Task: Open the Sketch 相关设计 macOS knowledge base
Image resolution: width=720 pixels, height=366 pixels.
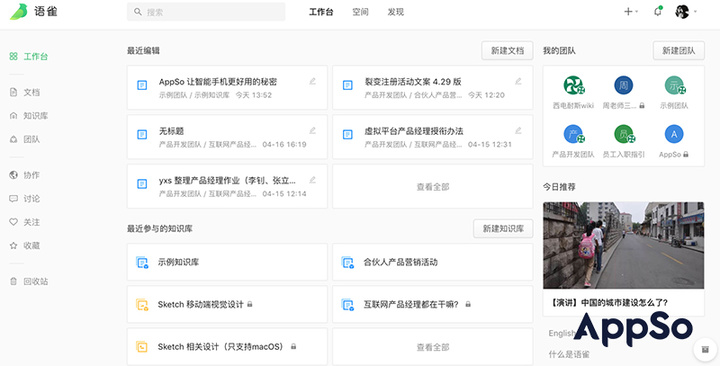Action: coord(227,347)
